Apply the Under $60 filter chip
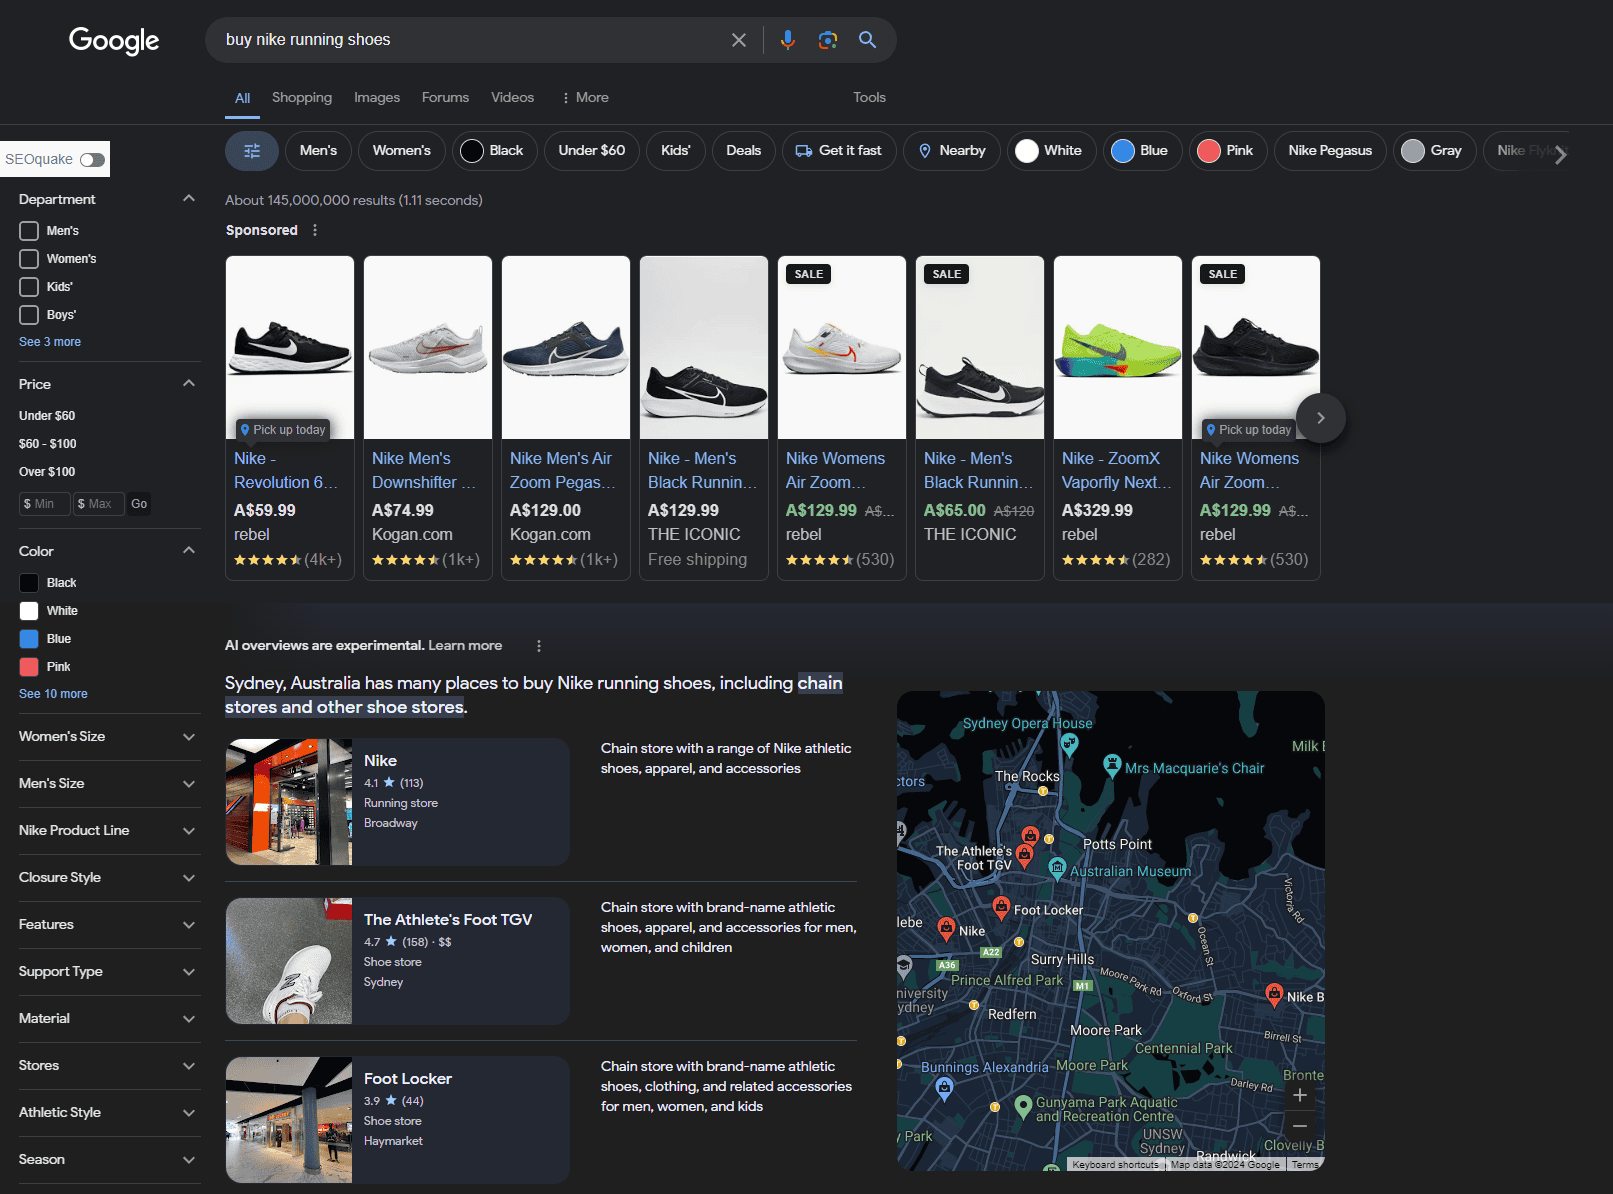 click(591, 151)
